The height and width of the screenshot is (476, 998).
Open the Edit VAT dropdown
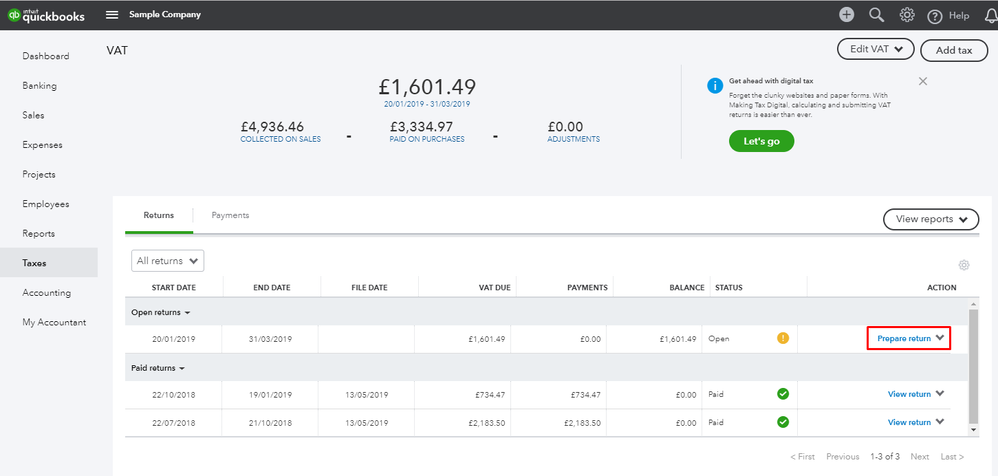[876, 49]
